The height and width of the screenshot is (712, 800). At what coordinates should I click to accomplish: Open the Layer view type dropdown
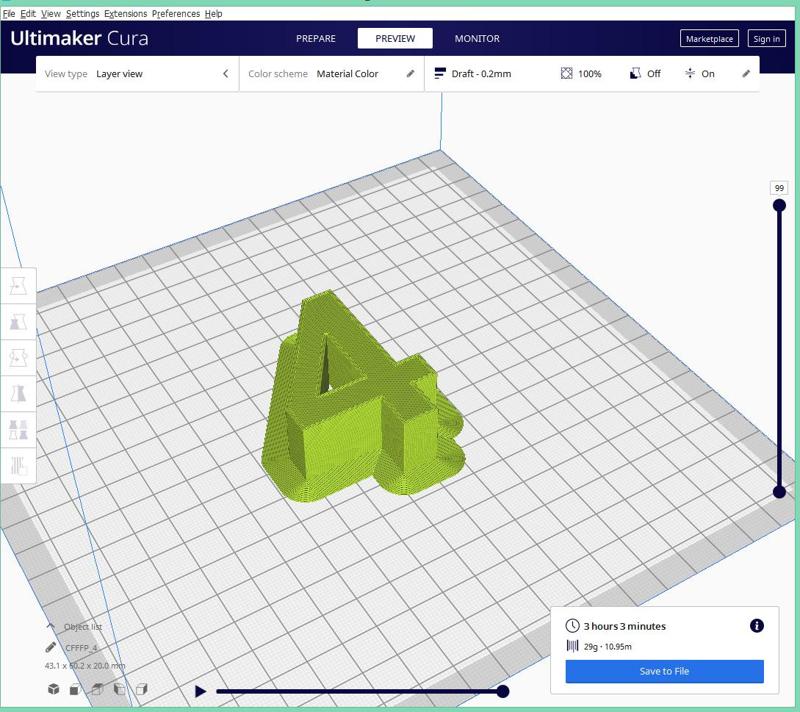tap(119, 74)
